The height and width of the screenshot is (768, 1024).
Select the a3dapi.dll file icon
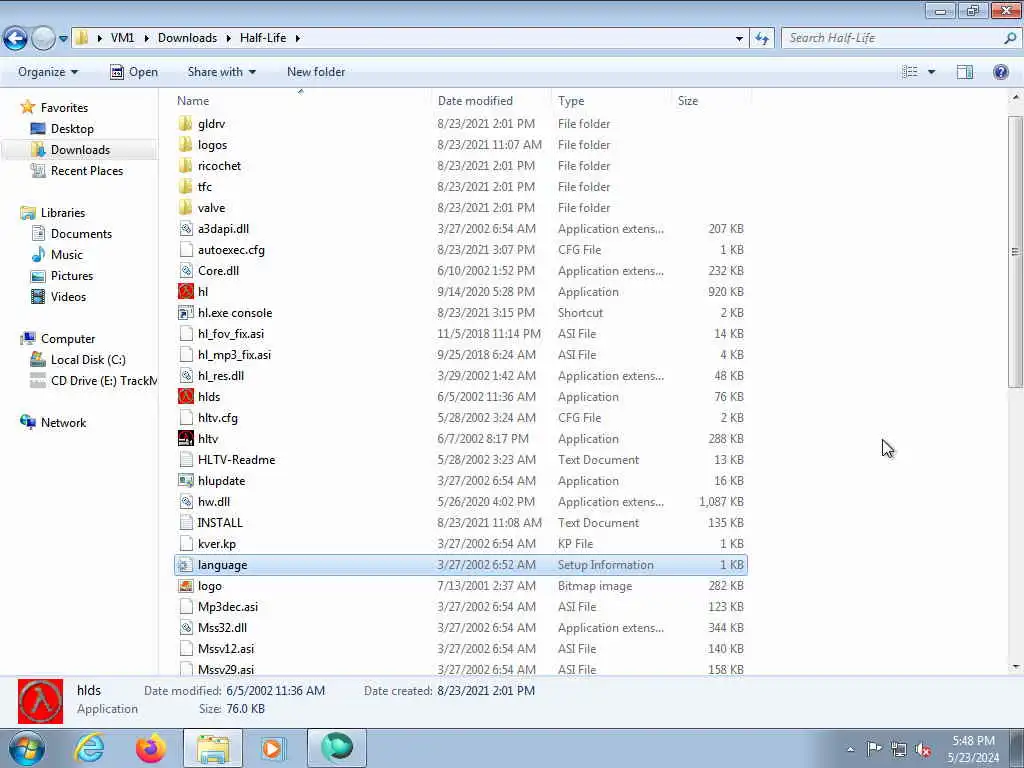pyautogui.click(x=186, y=229)
